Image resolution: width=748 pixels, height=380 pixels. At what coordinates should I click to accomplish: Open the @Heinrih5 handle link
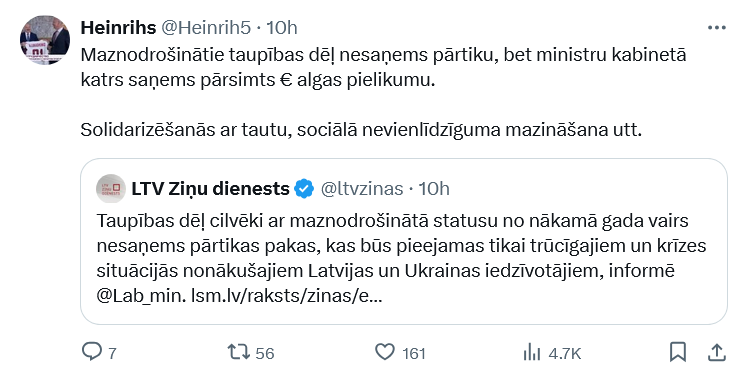206,28
